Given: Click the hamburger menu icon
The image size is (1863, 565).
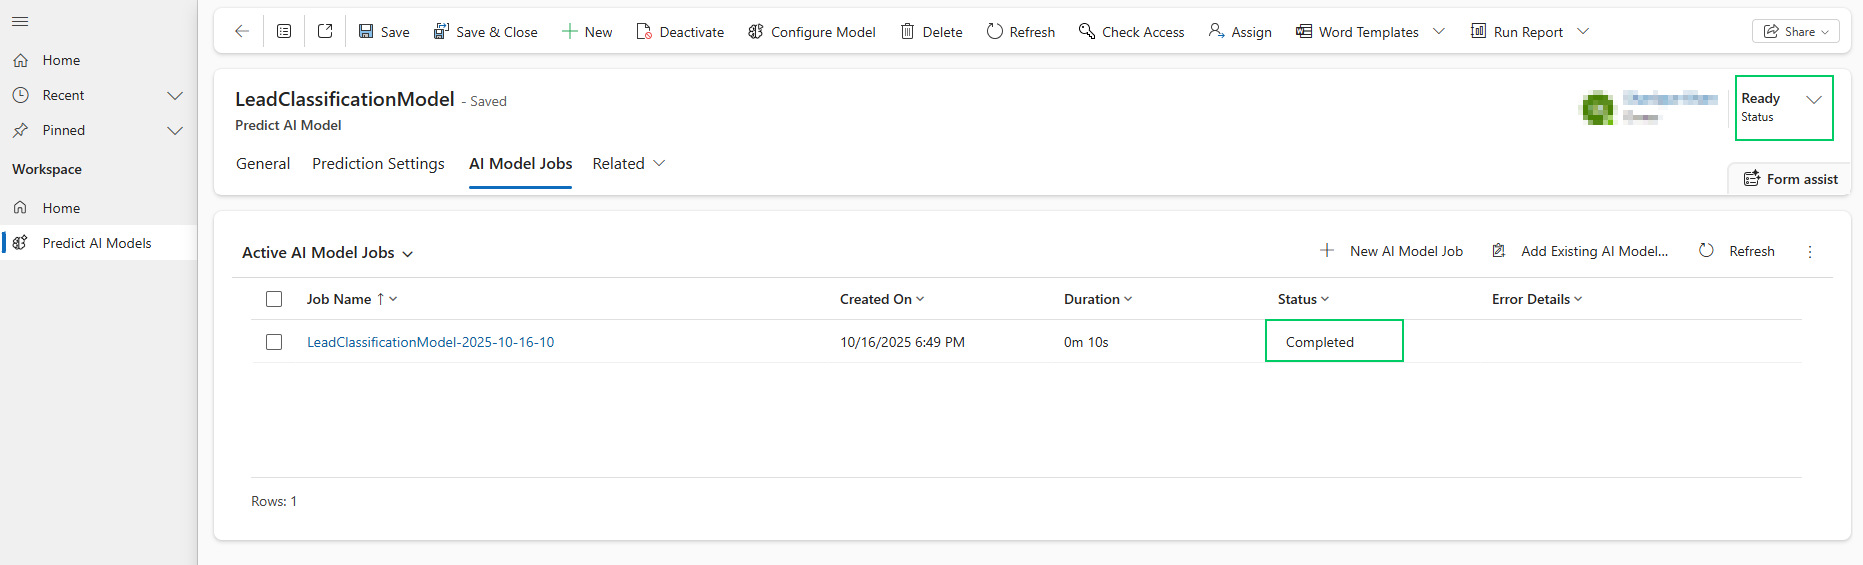Looking at the screenshot, I should click(x=20, y=22).
